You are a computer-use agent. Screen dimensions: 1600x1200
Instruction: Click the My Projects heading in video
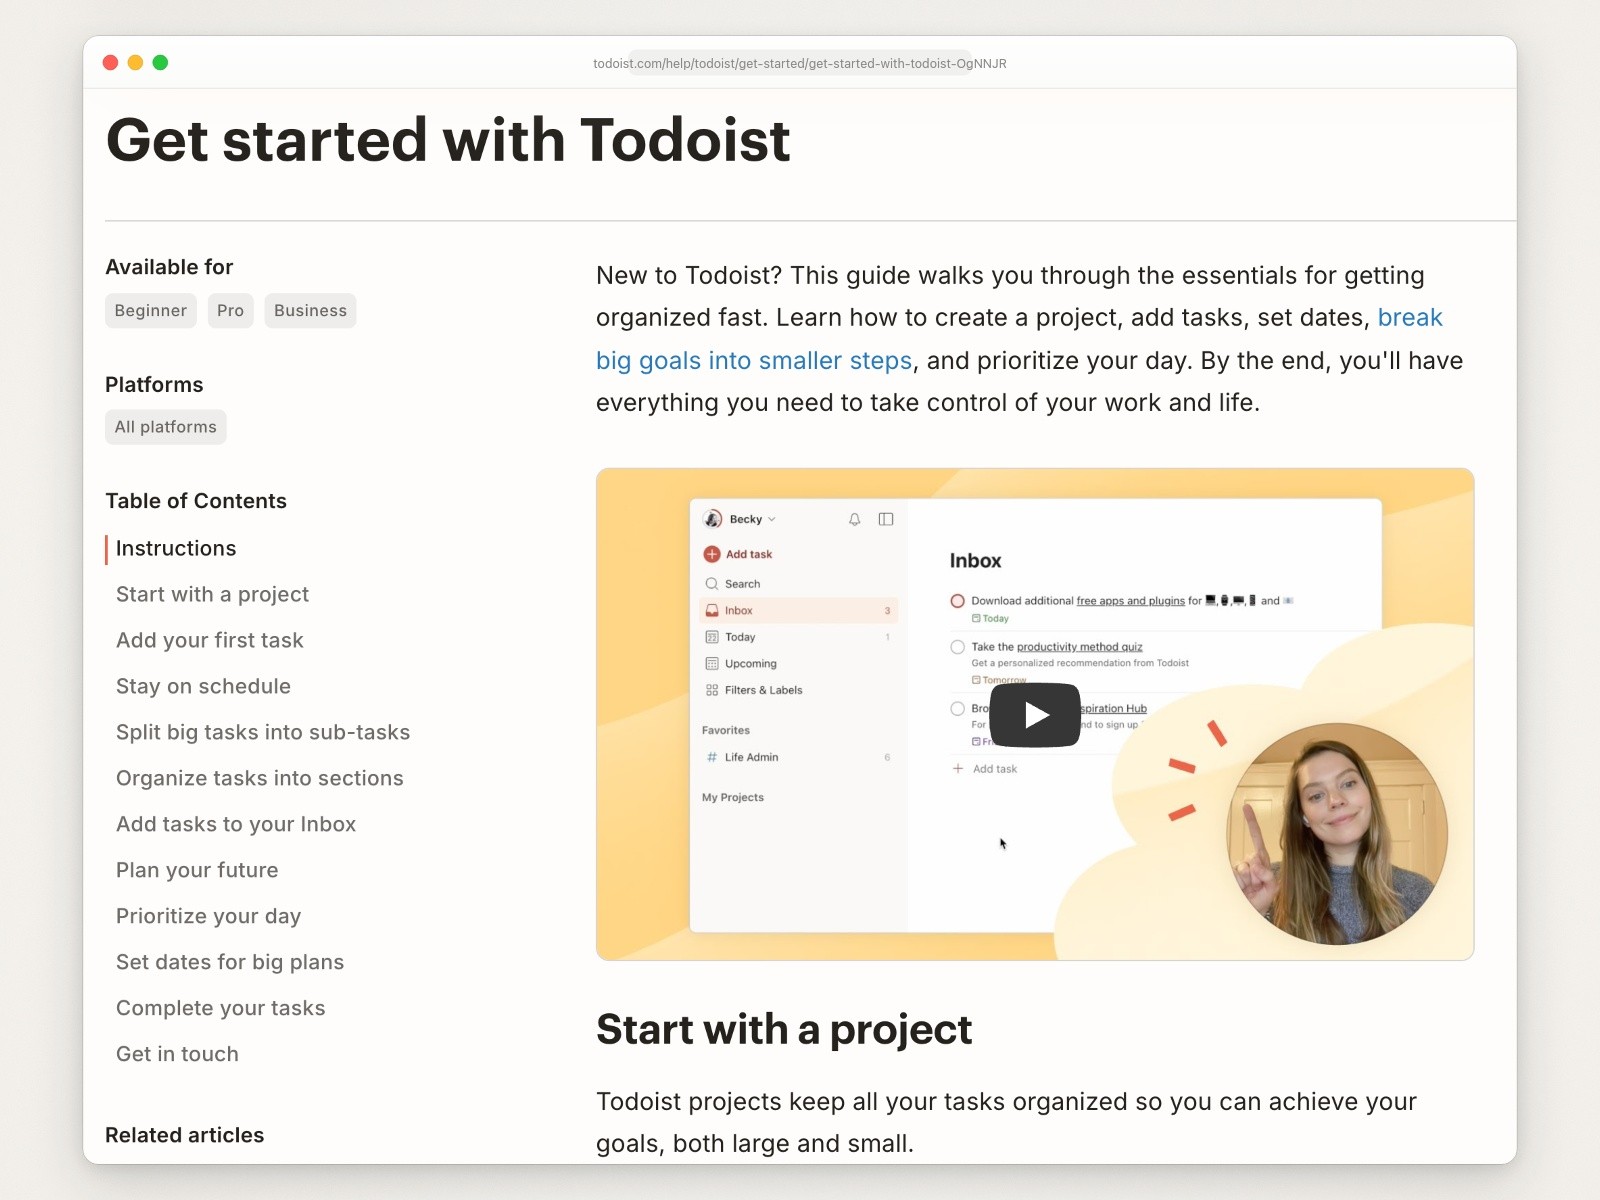tap(733, 797)
